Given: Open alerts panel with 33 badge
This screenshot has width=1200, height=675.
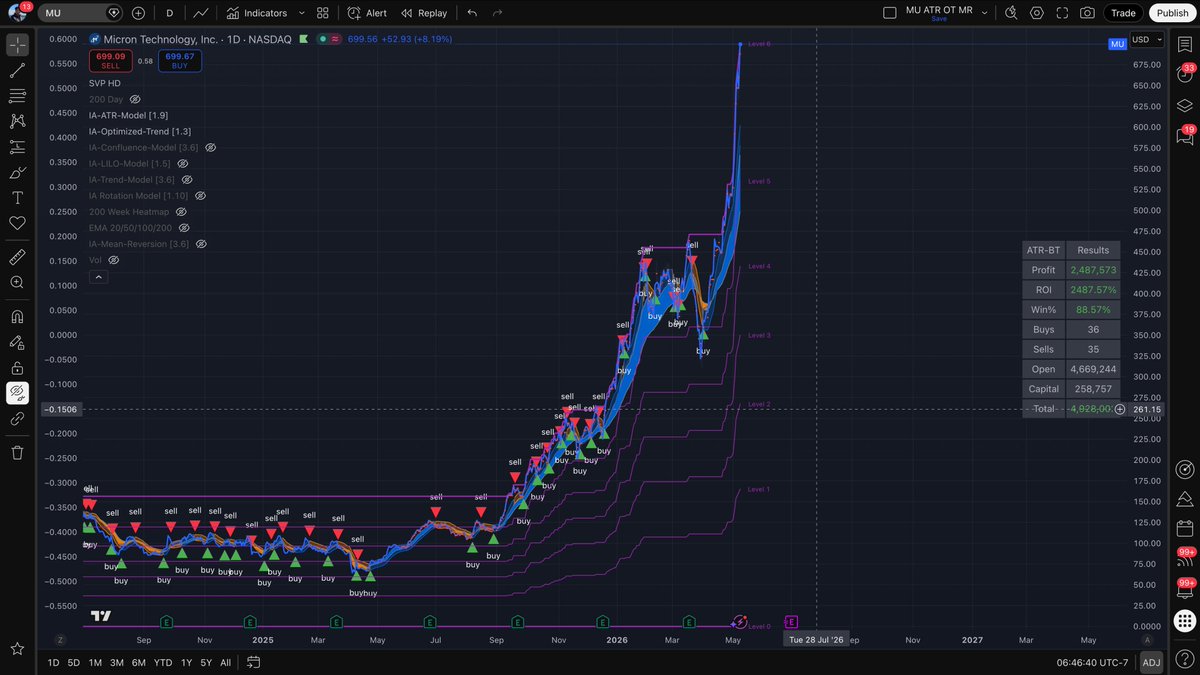Looking at the screenshot, I should point(1185,75).
